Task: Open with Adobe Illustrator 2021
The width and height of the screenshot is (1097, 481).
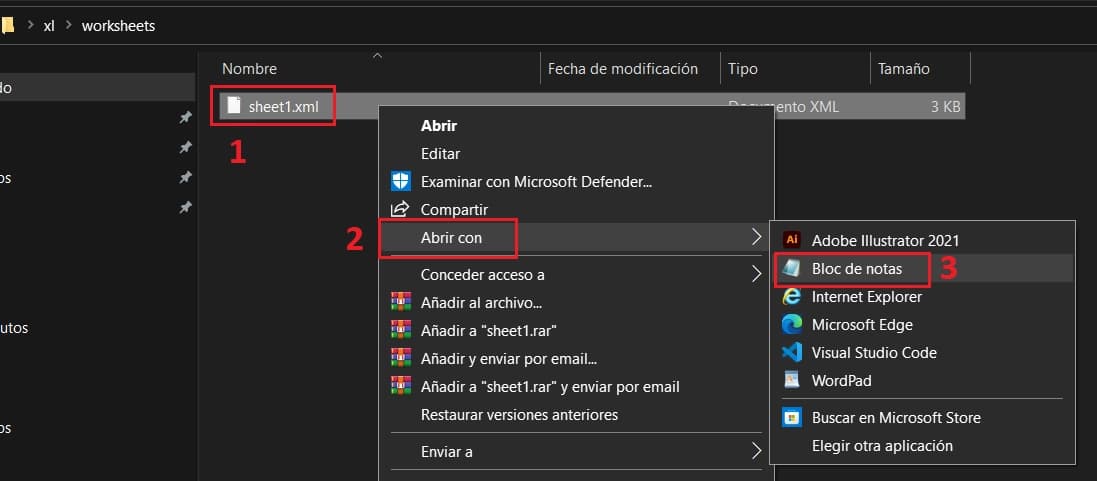Action: 885,240
